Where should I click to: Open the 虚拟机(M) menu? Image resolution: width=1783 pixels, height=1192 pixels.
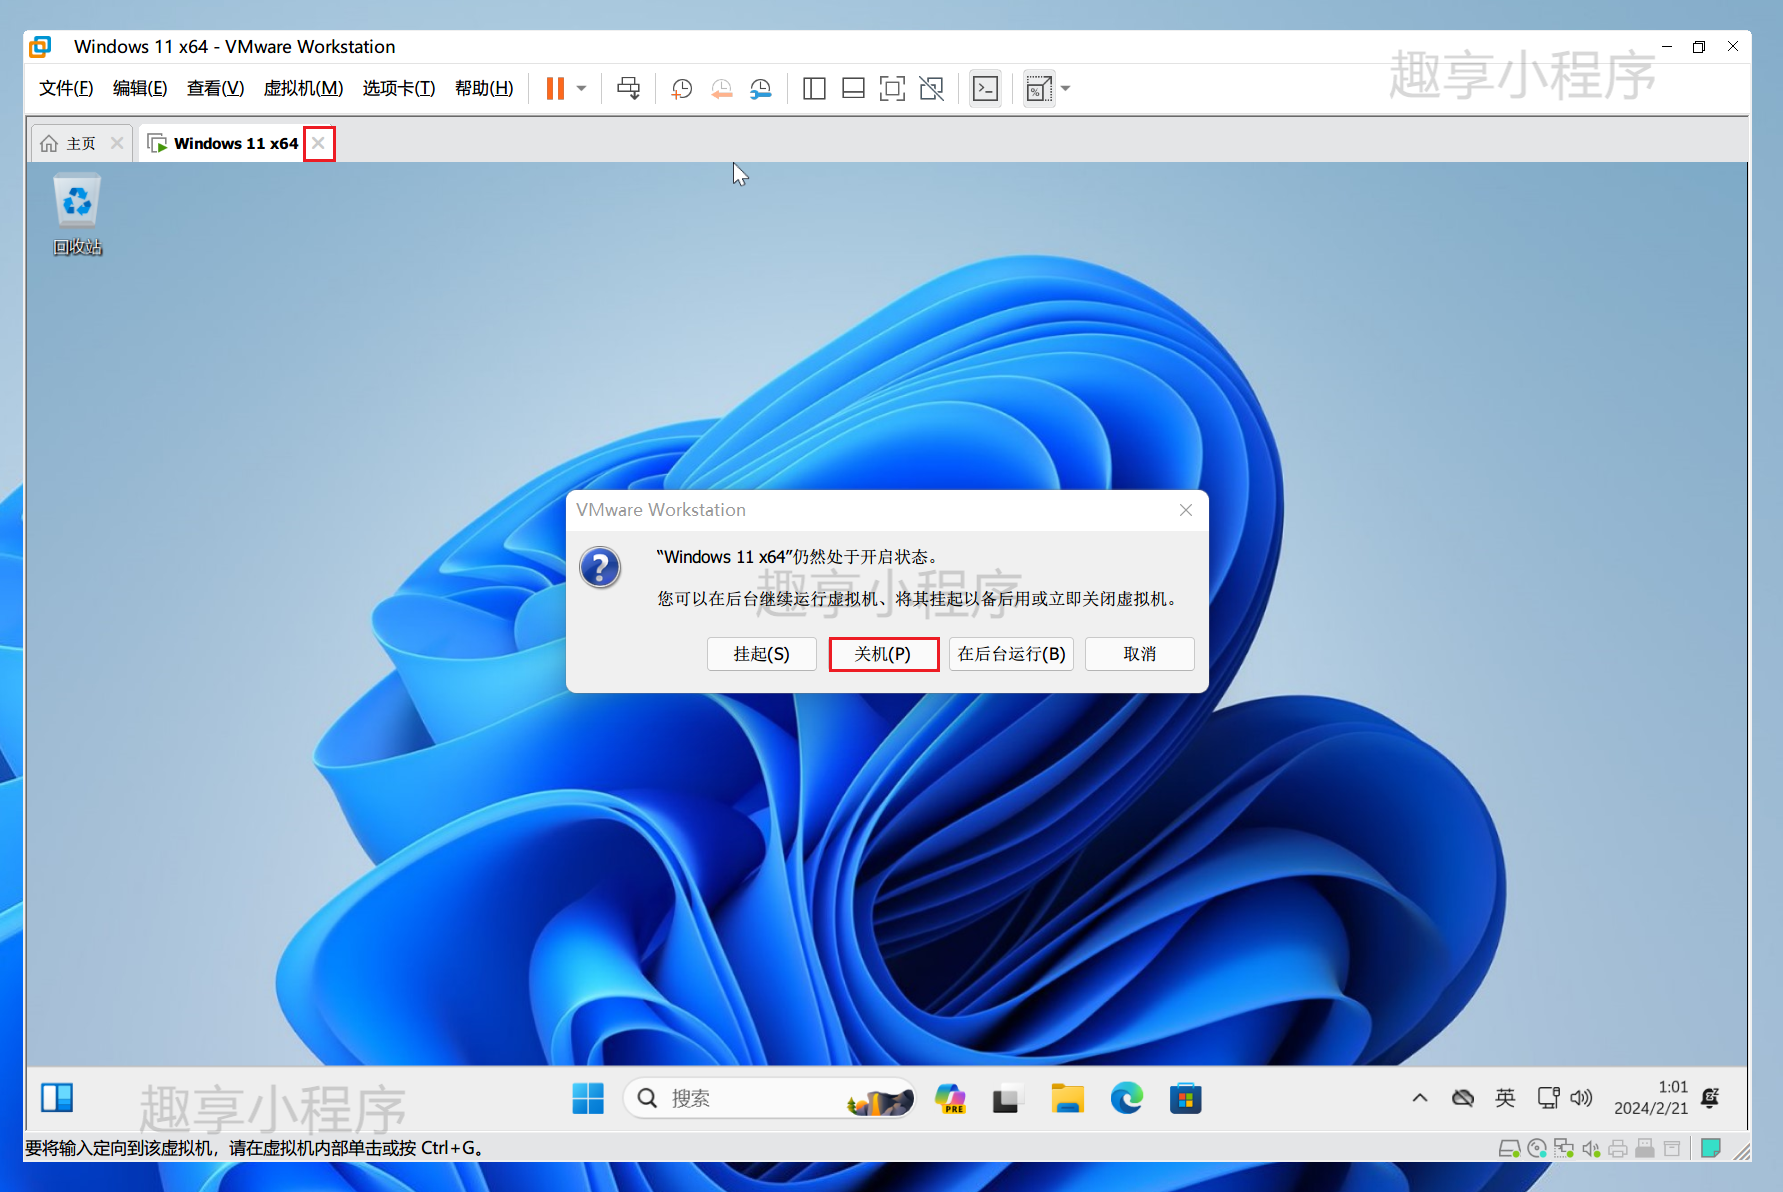[x=303, y=88]
